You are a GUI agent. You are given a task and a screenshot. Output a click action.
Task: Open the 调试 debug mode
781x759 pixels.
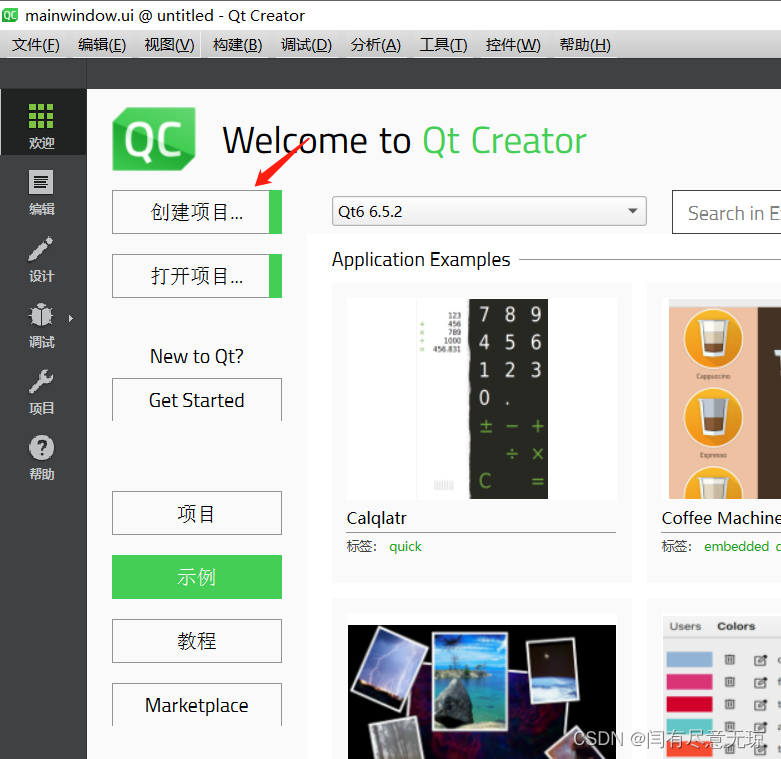[x=41, y=325]
